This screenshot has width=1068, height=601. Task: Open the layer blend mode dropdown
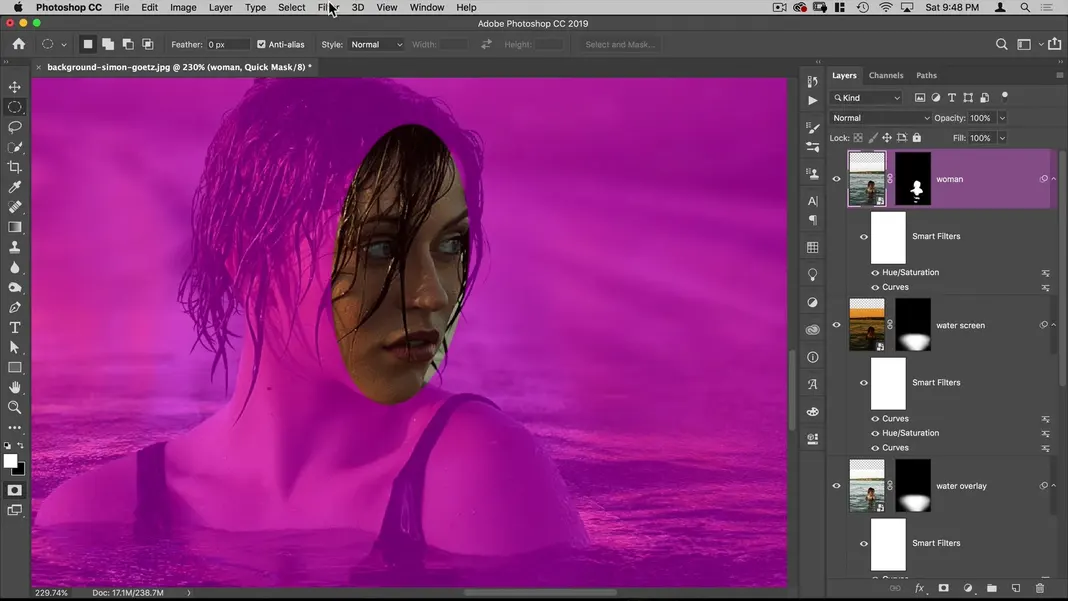click(880, 118)
